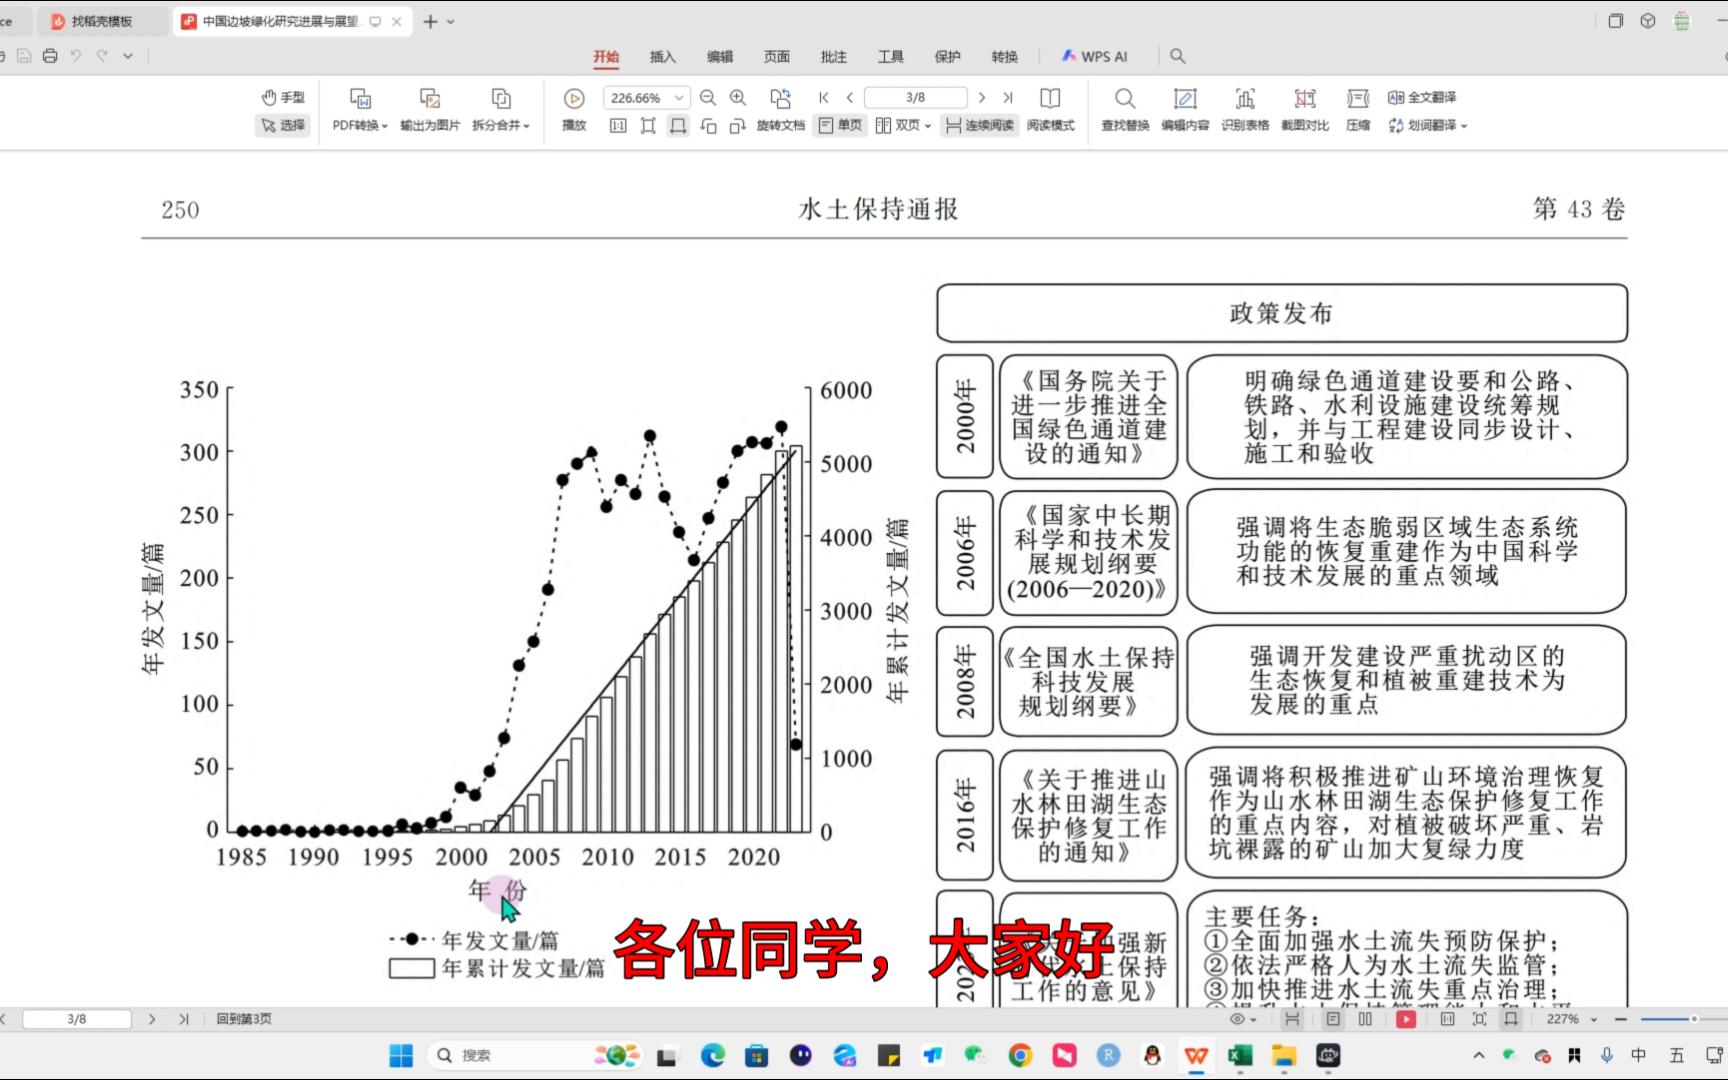Click 回到第3页 in the status bar
1728x1080 pixels.
click(244, 1019)
